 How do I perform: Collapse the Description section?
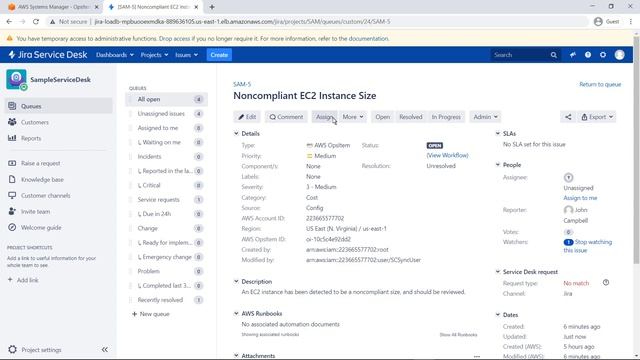click(x=236, y=281)
